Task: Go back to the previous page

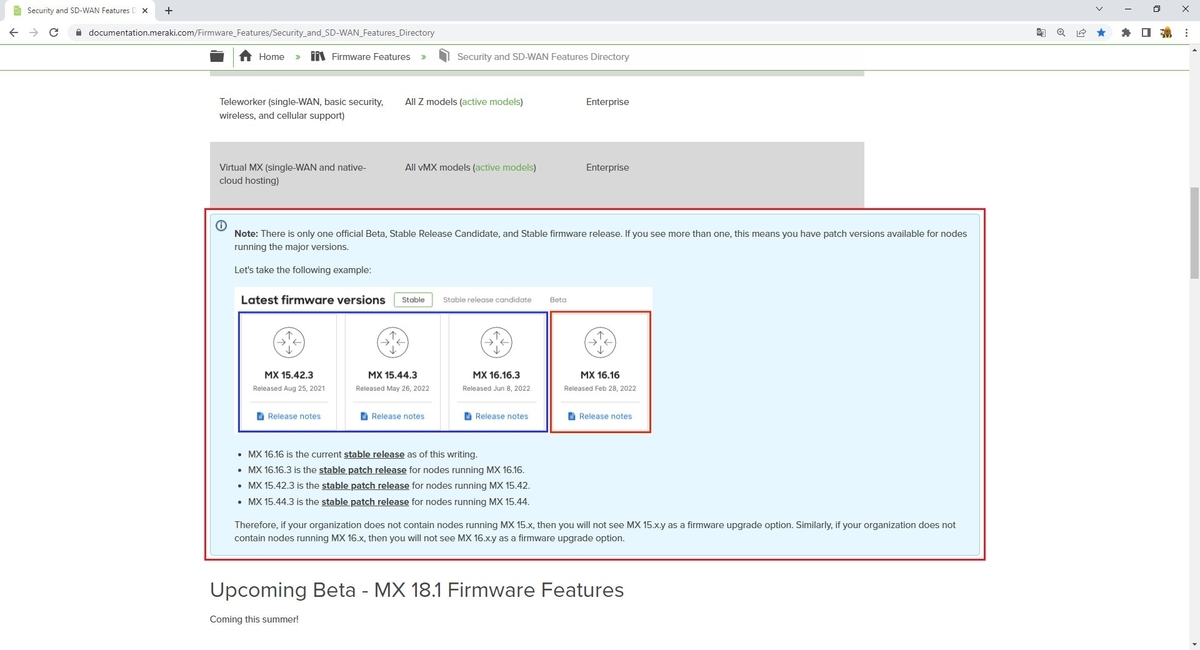Action: tap(14, 32)
